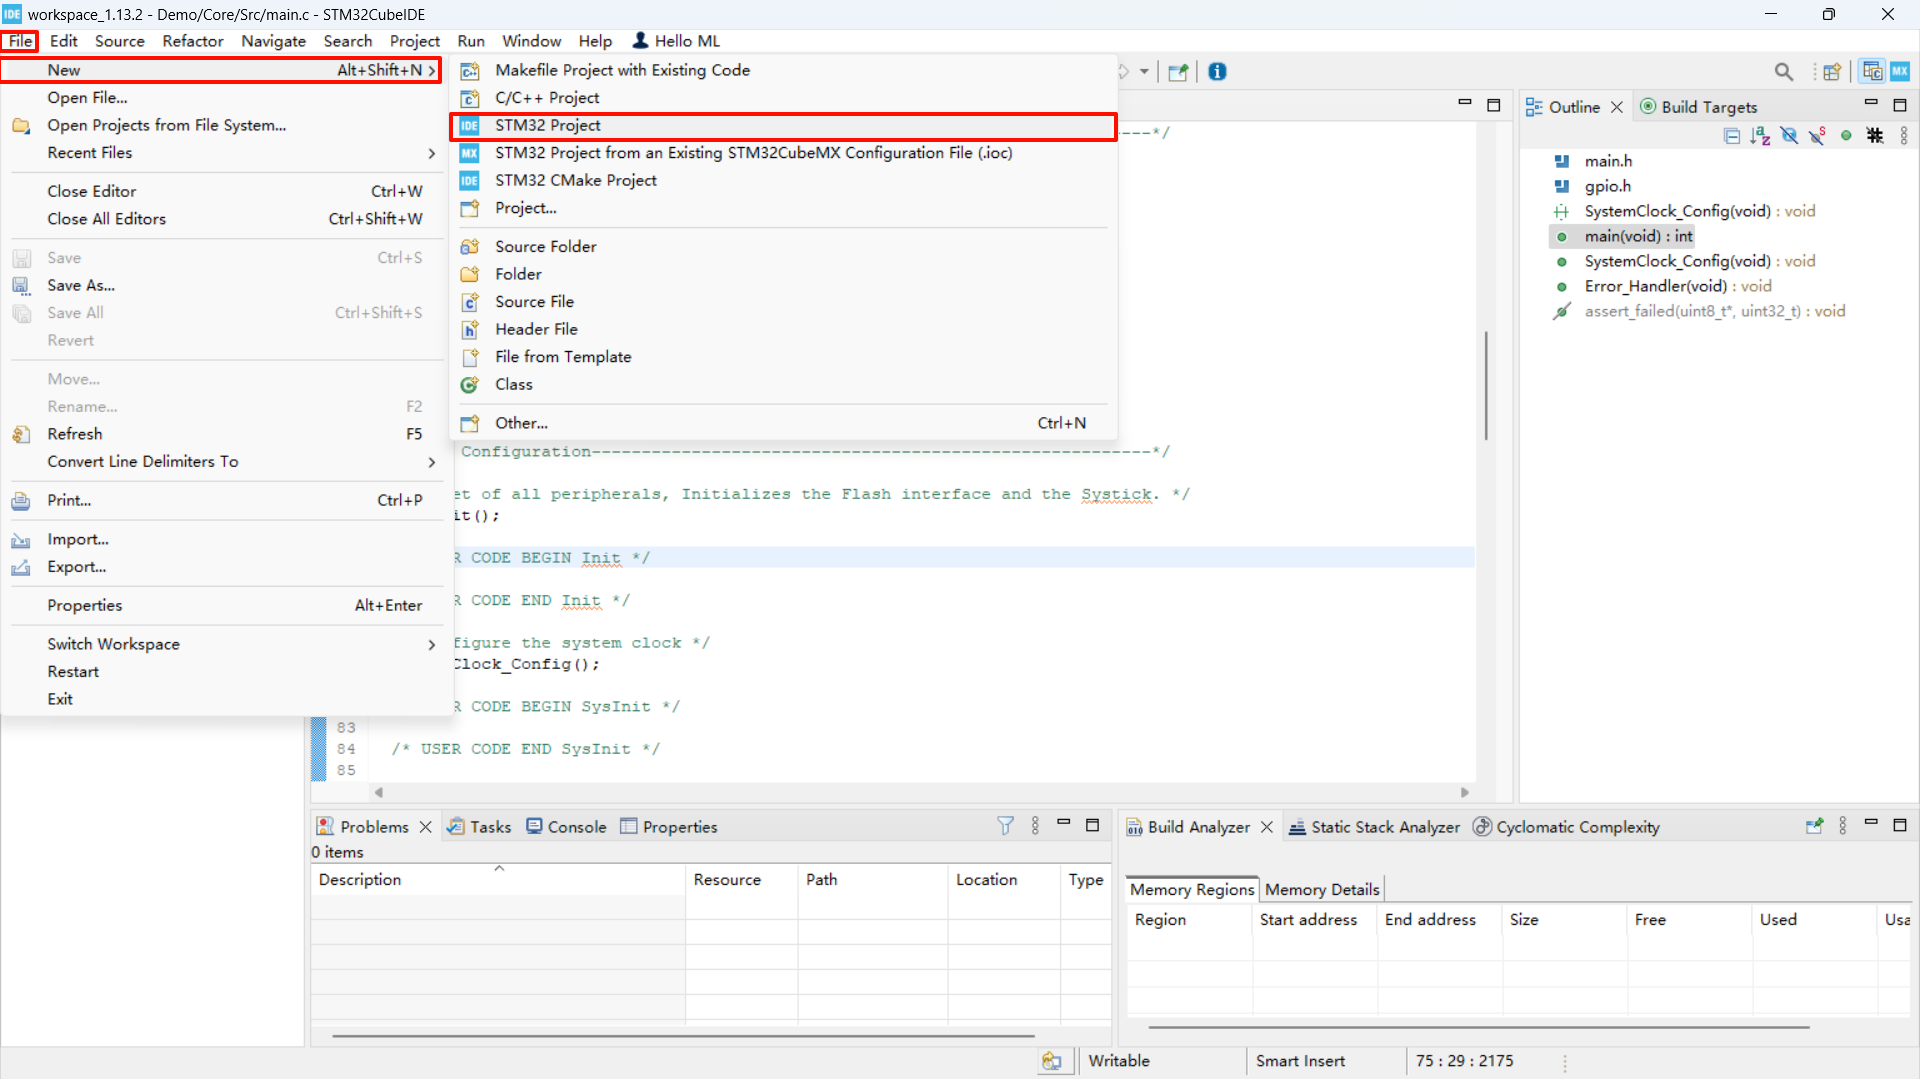This screenshot has height=1079, width=1920.
Task: Click the Problems filter funnel icon
Action: tap(1005, 826)
